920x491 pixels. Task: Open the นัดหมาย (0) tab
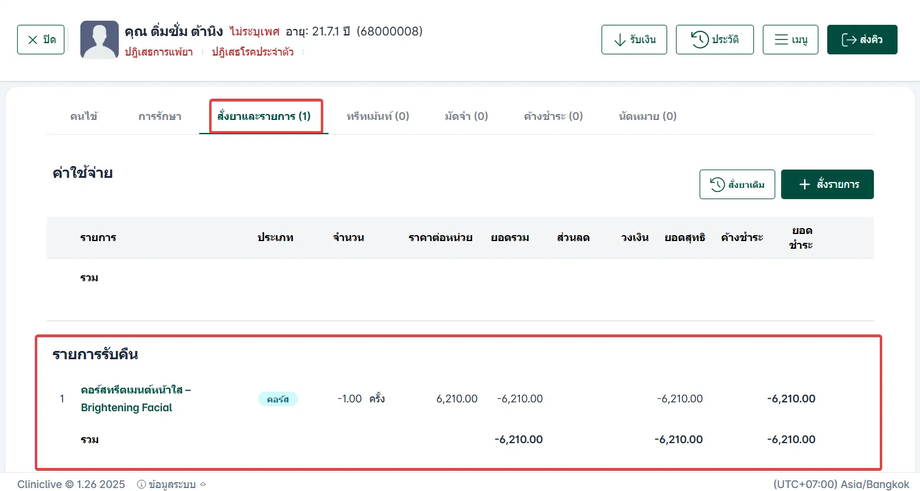647,116
